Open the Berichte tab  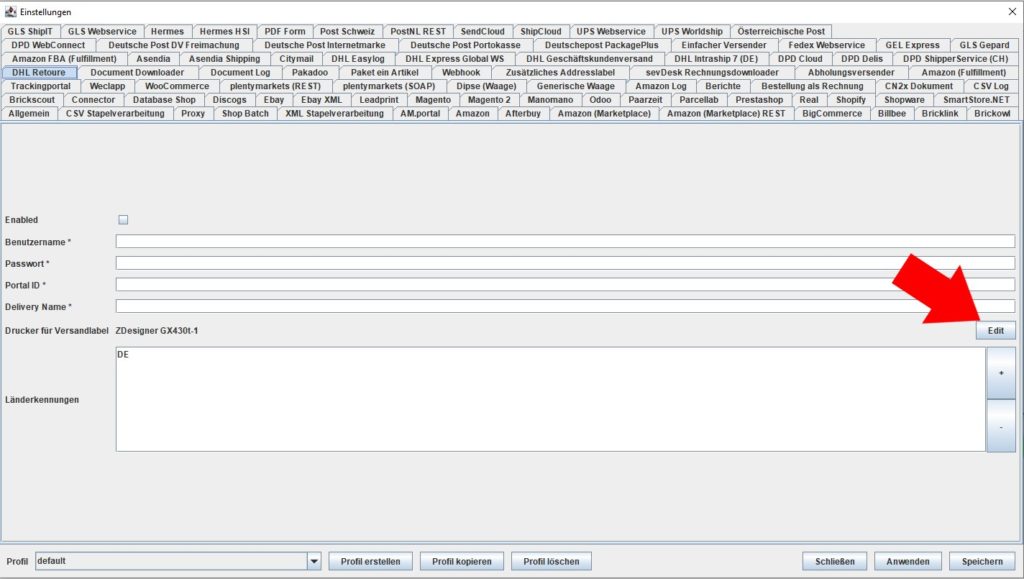[723, 86]
